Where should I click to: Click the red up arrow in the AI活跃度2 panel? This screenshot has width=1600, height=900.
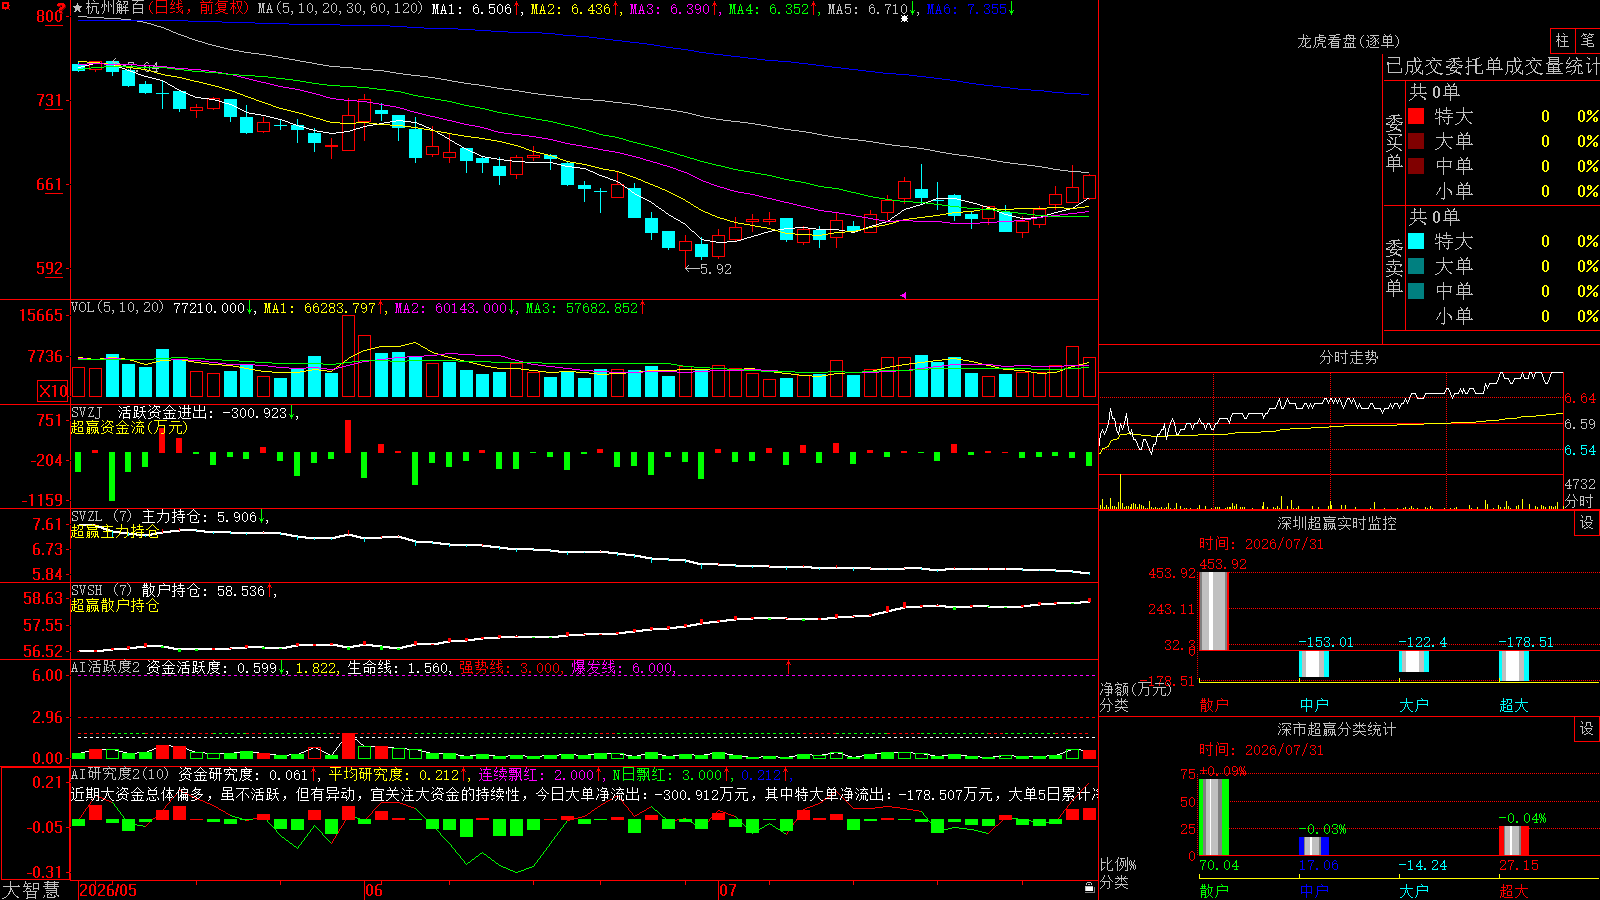point(788,666)
